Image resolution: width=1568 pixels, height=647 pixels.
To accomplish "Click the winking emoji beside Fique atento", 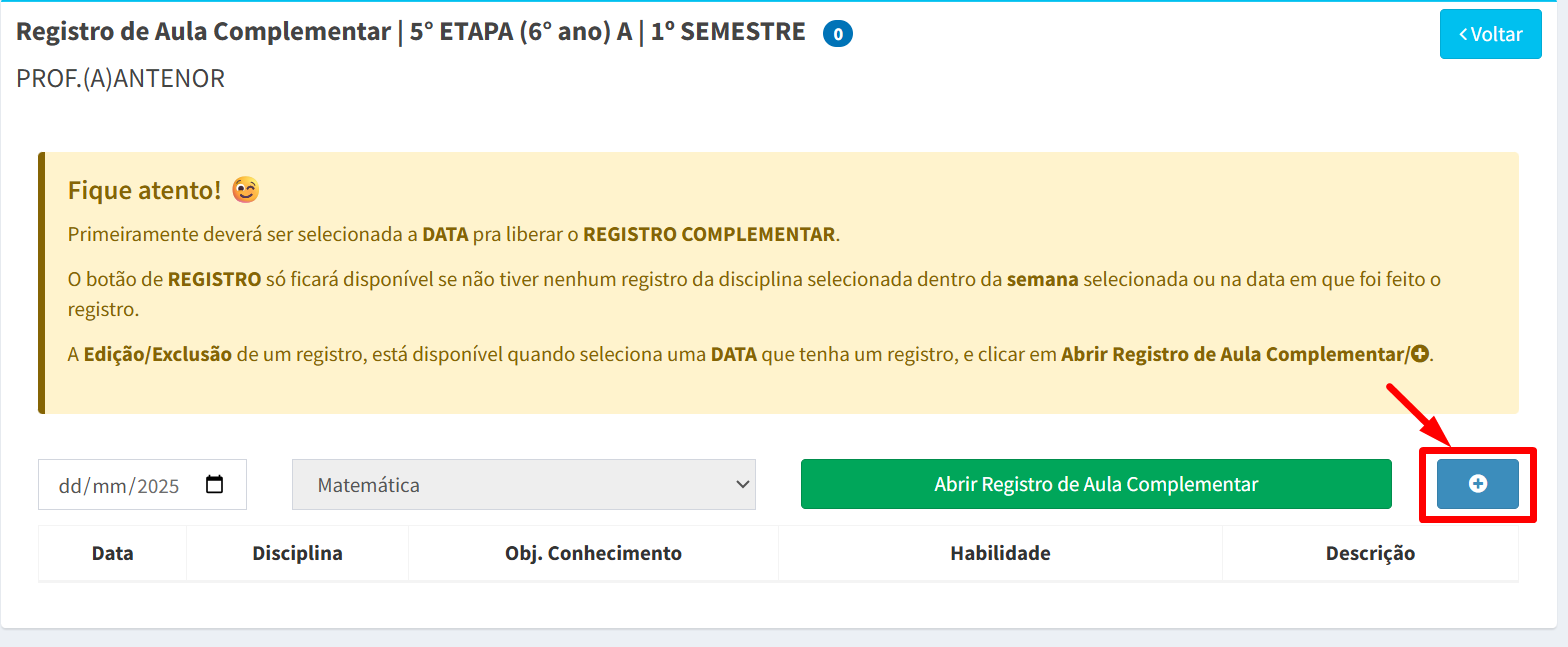I will [244, 189].
